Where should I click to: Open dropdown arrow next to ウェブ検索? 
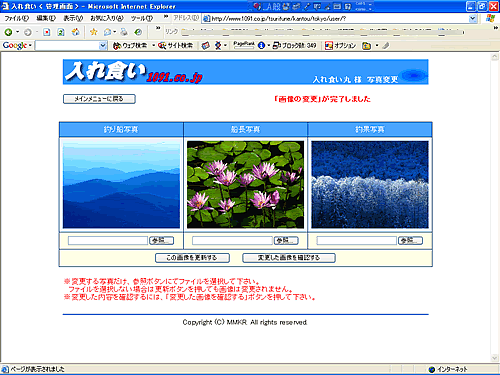click(154, 46)
